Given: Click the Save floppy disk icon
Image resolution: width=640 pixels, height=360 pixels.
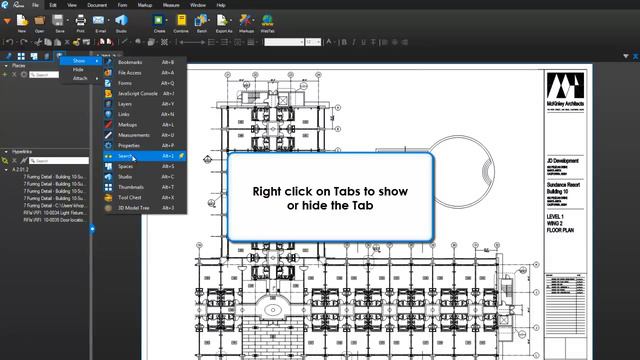Looking at the screenshot, I should (x=58, y=20).
